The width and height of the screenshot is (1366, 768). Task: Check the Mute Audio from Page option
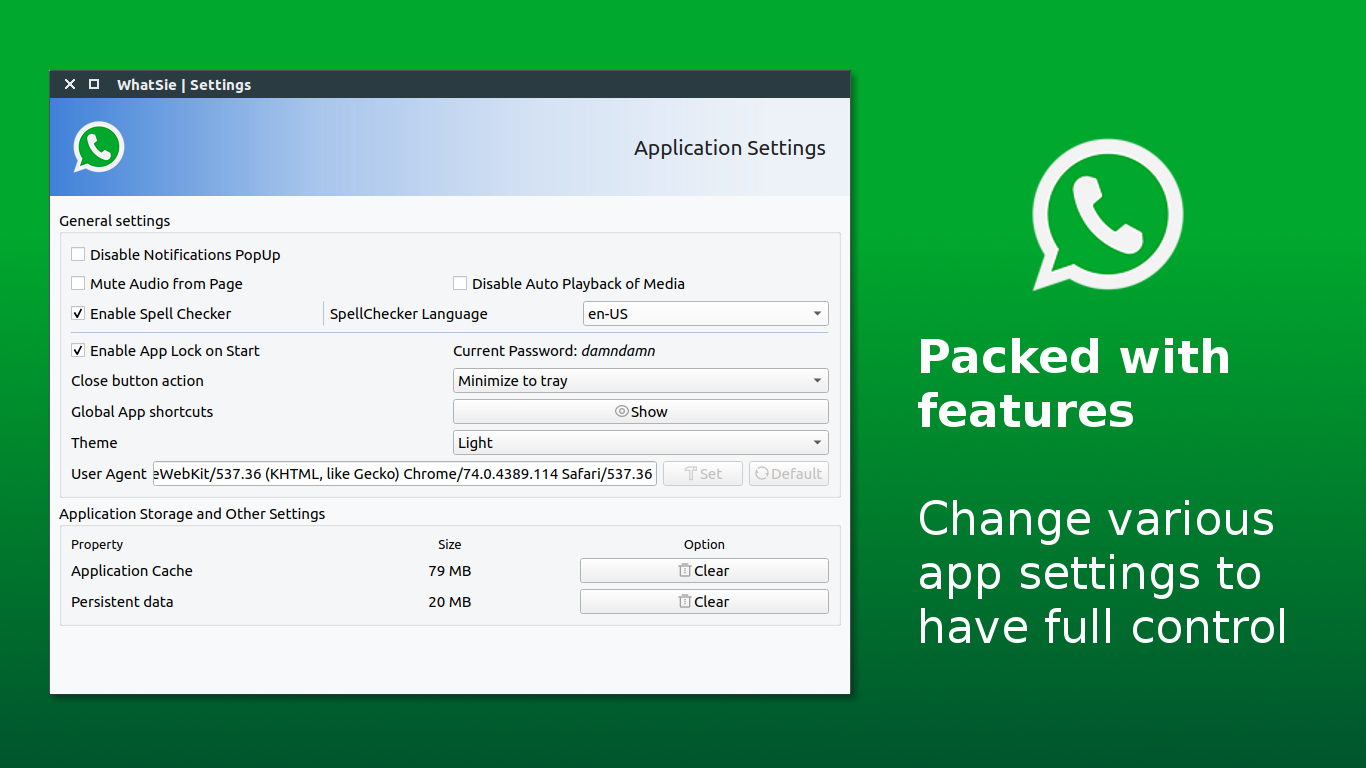tap(78, 284)
